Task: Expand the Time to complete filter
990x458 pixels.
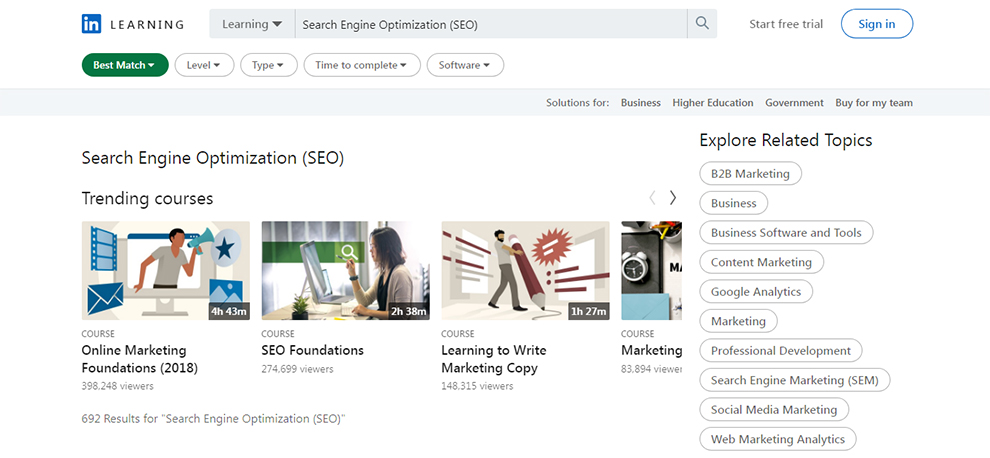Action: [x=362, y=65]
